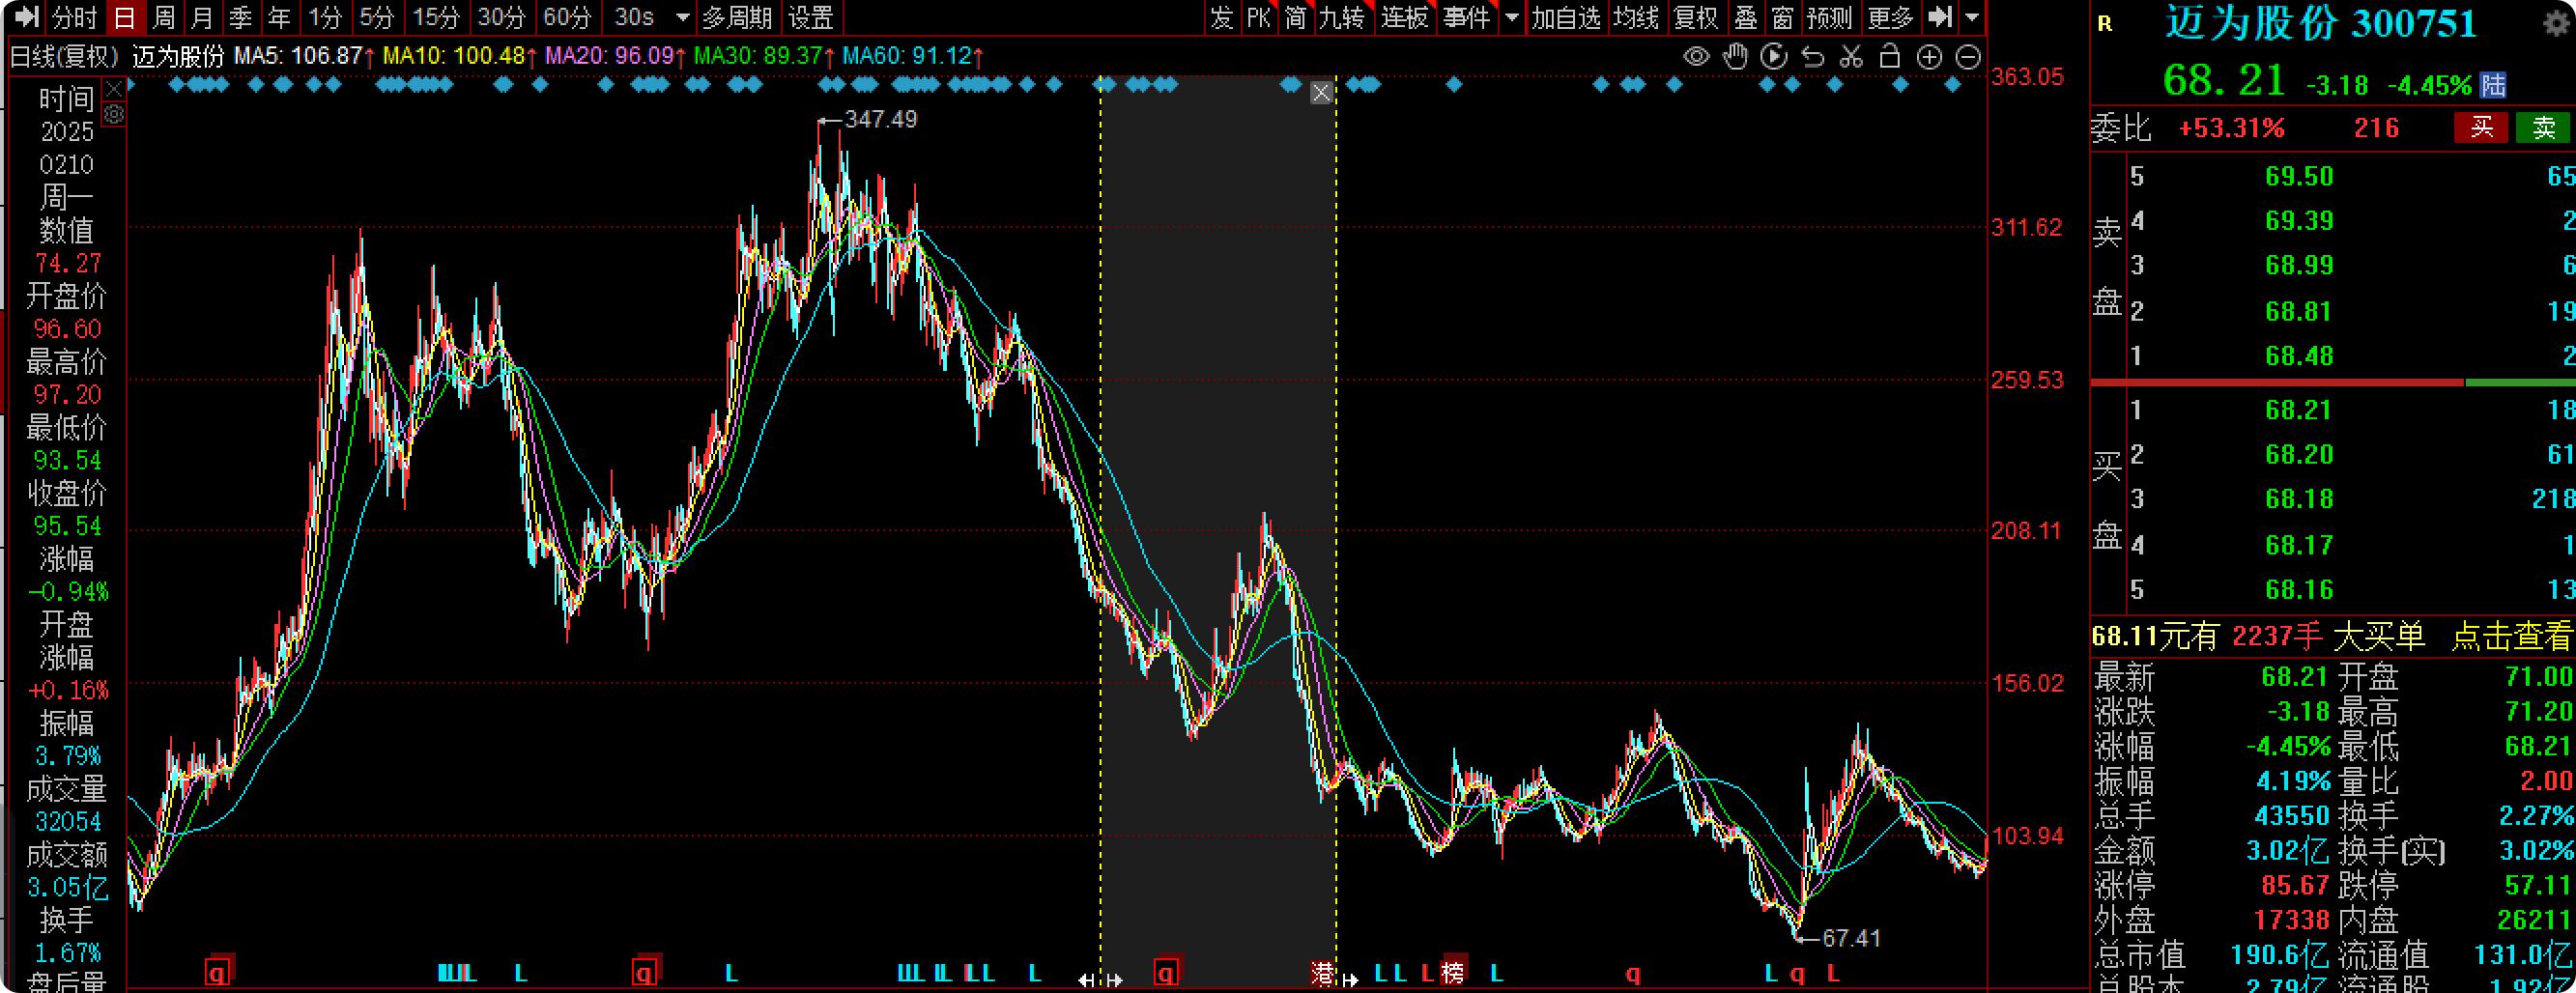This screenshot has height=993, width=2576.
Task: Click the R badge beside stock name
Action: [x=2106, y=24]
